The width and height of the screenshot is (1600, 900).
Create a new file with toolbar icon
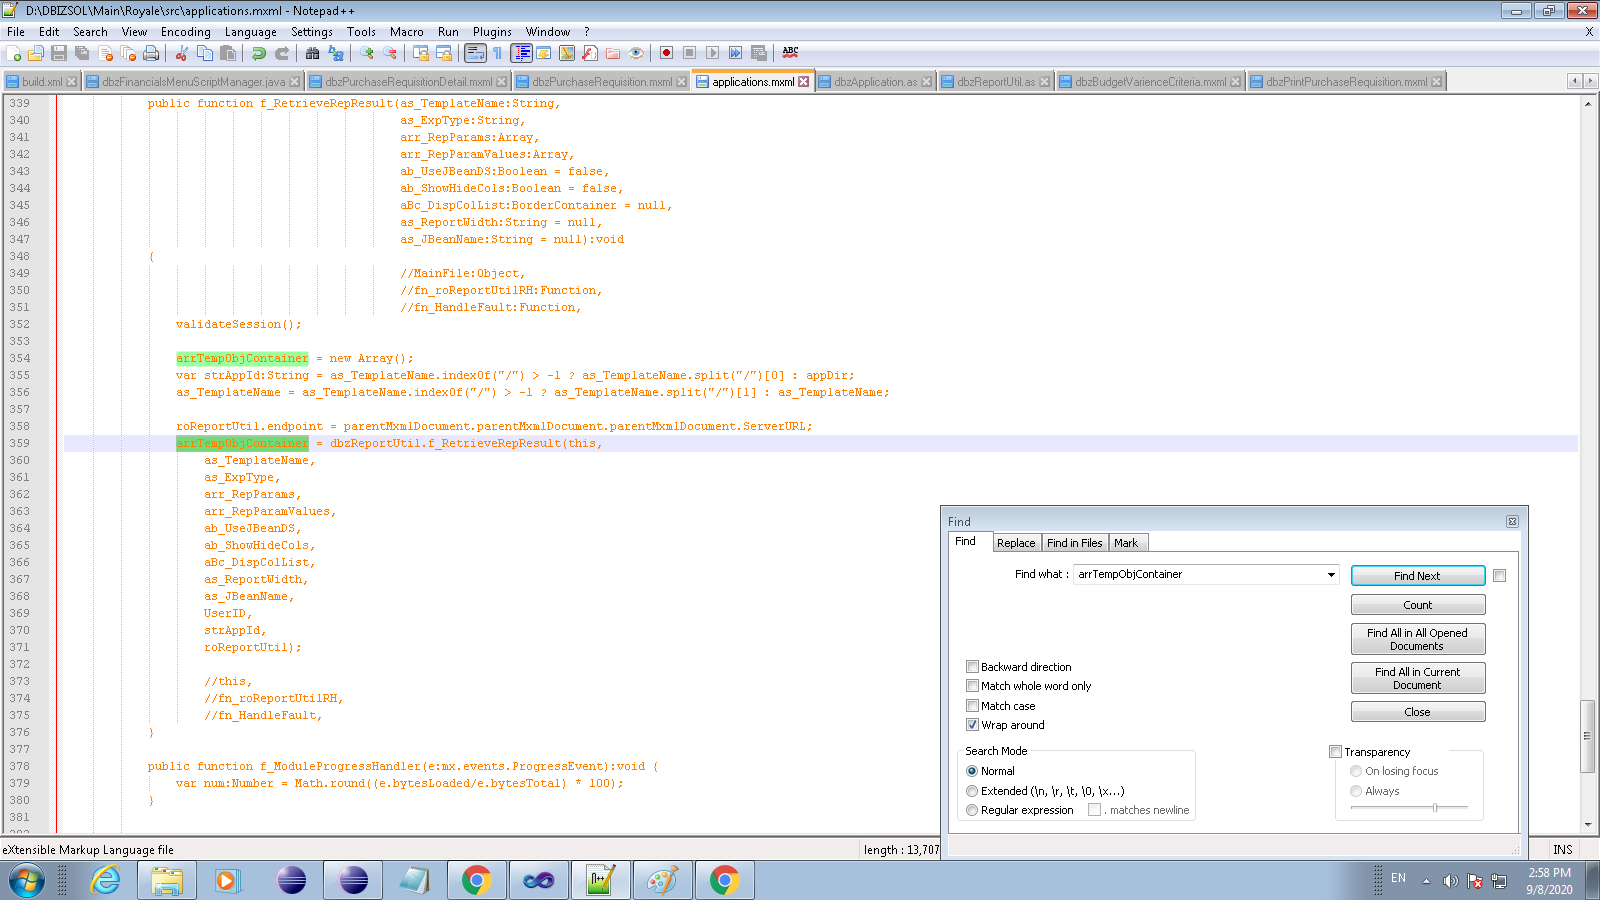(13, 53)
